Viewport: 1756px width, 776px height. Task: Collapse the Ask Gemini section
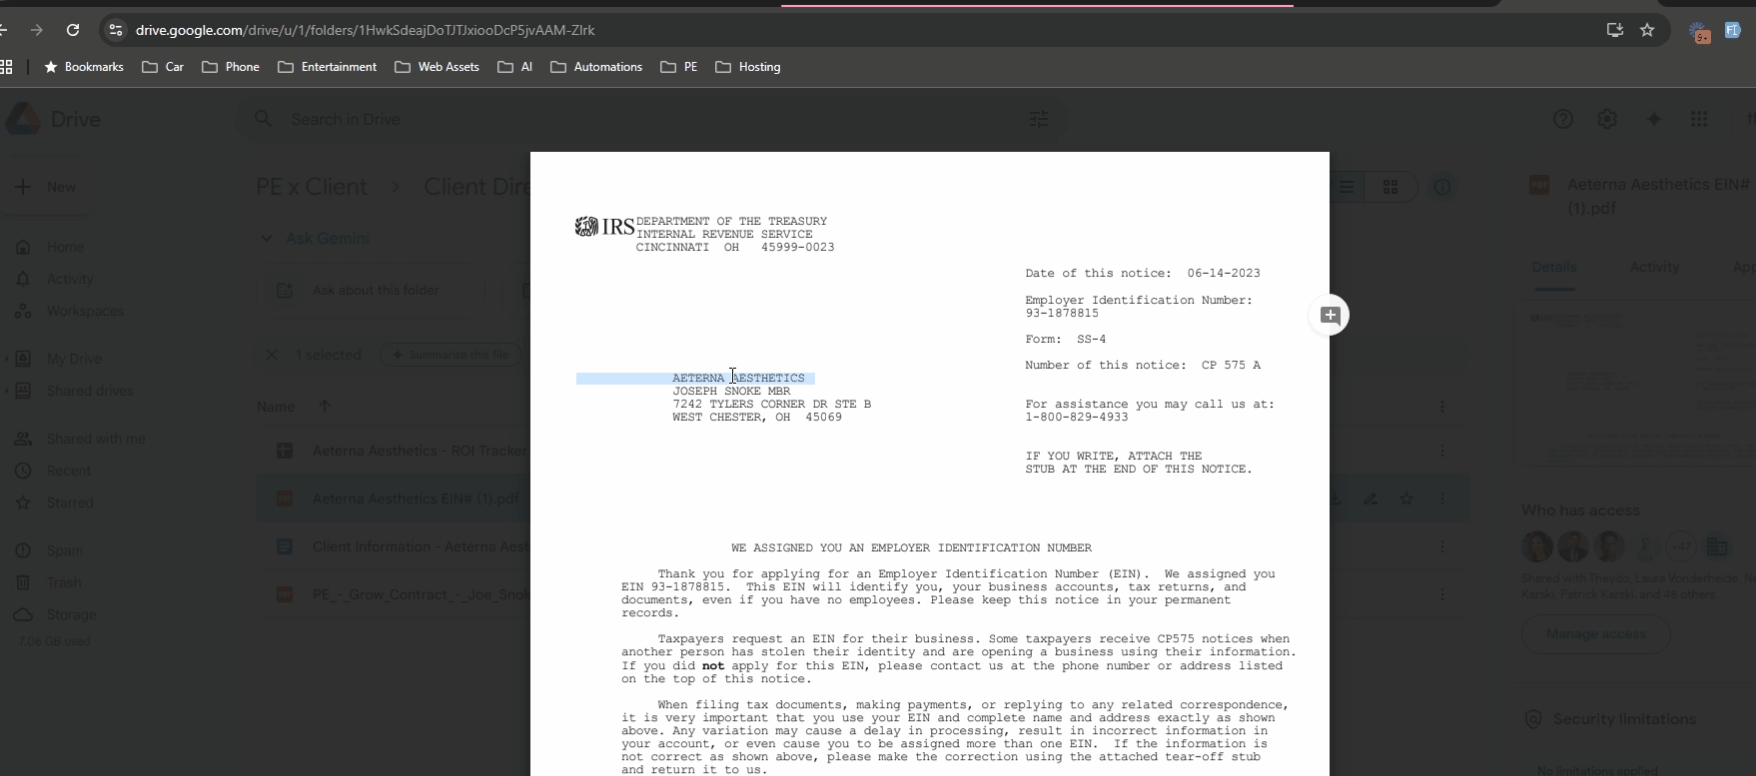266,238
